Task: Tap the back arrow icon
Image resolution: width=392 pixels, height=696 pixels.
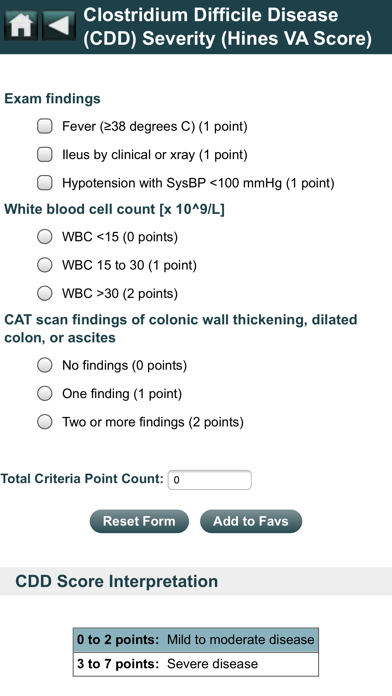Action: 59,26
